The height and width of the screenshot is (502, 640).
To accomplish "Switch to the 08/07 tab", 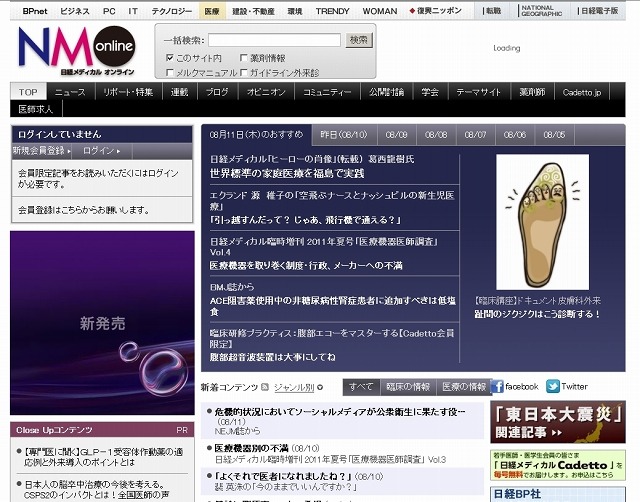I will coord(476,135).
